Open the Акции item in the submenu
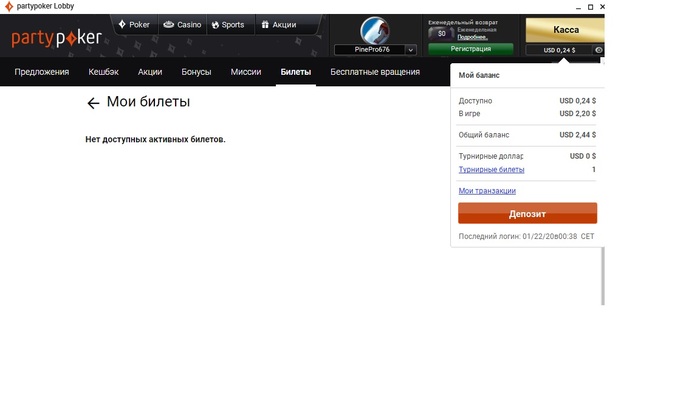The width and height of the screenshot is (700, 394). 150,72
